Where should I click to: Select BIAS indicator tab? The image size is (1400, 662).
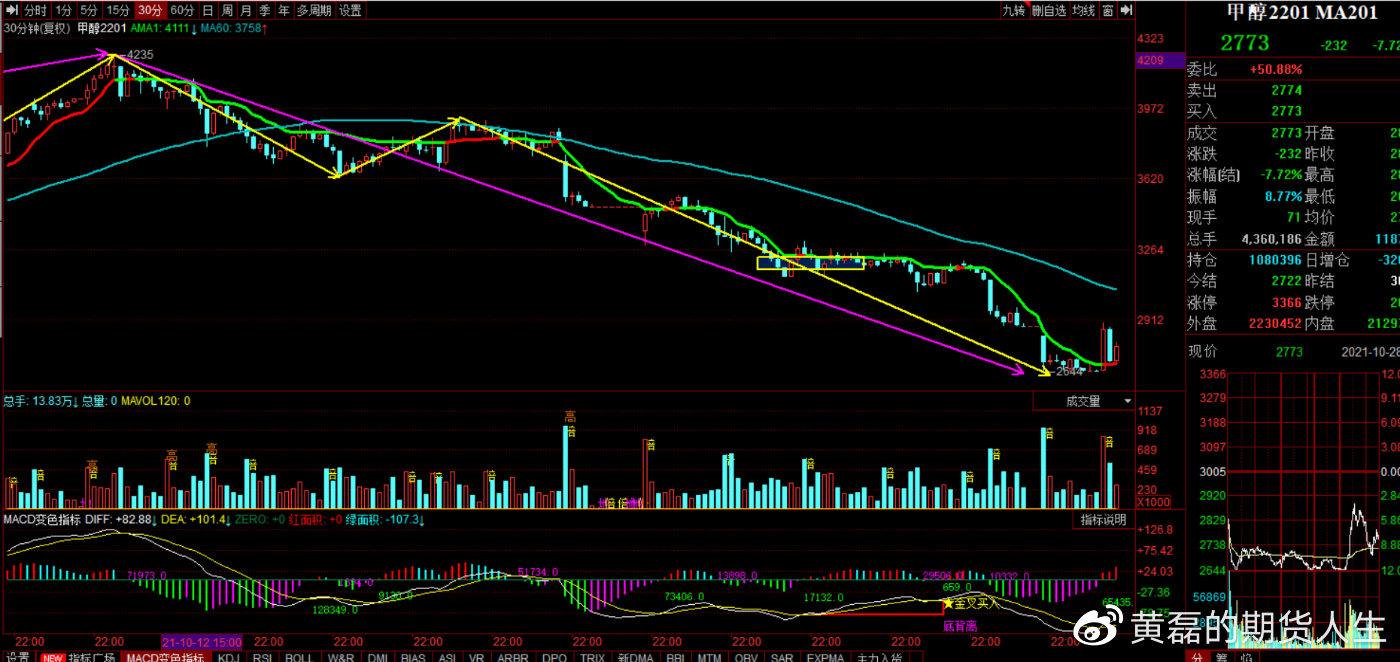(x=414, y=657)
